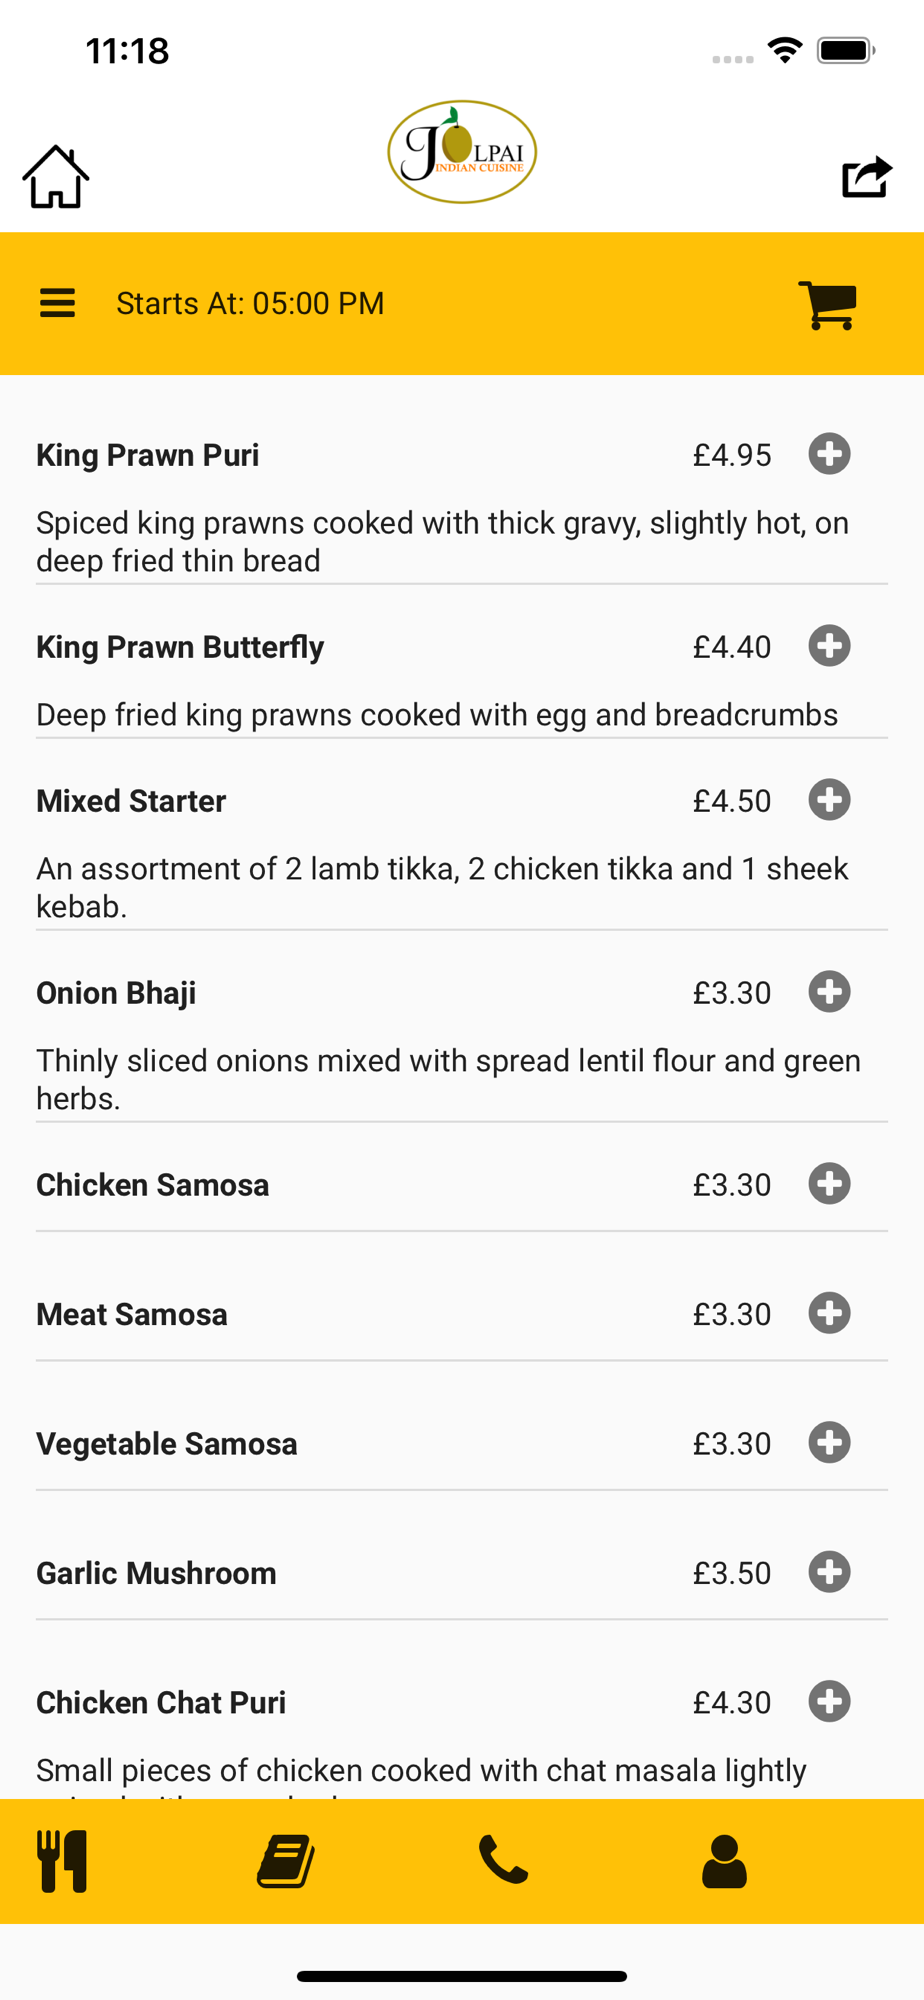Tap the Jolpai Indian Cuisine logo
The image size is (924, 2000).
click(x=462, y=152)
